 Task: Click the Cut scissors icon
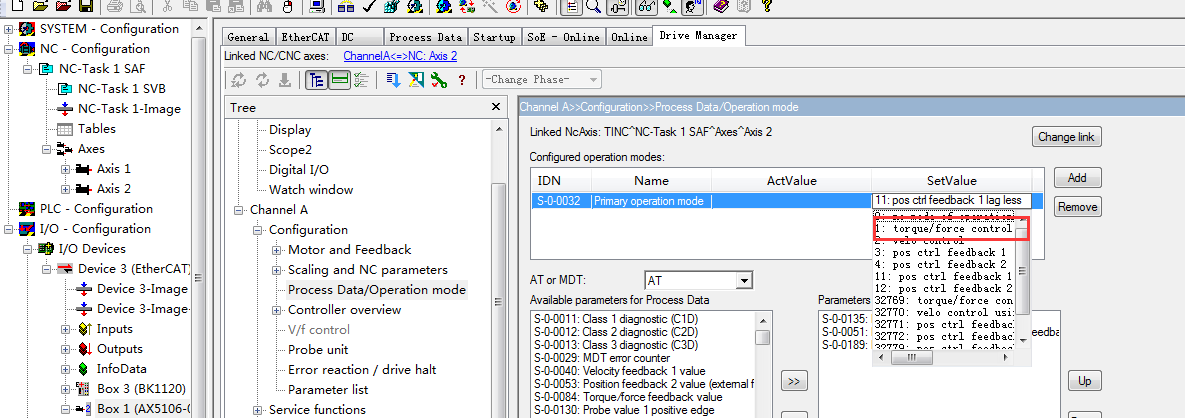coord(168,7)
